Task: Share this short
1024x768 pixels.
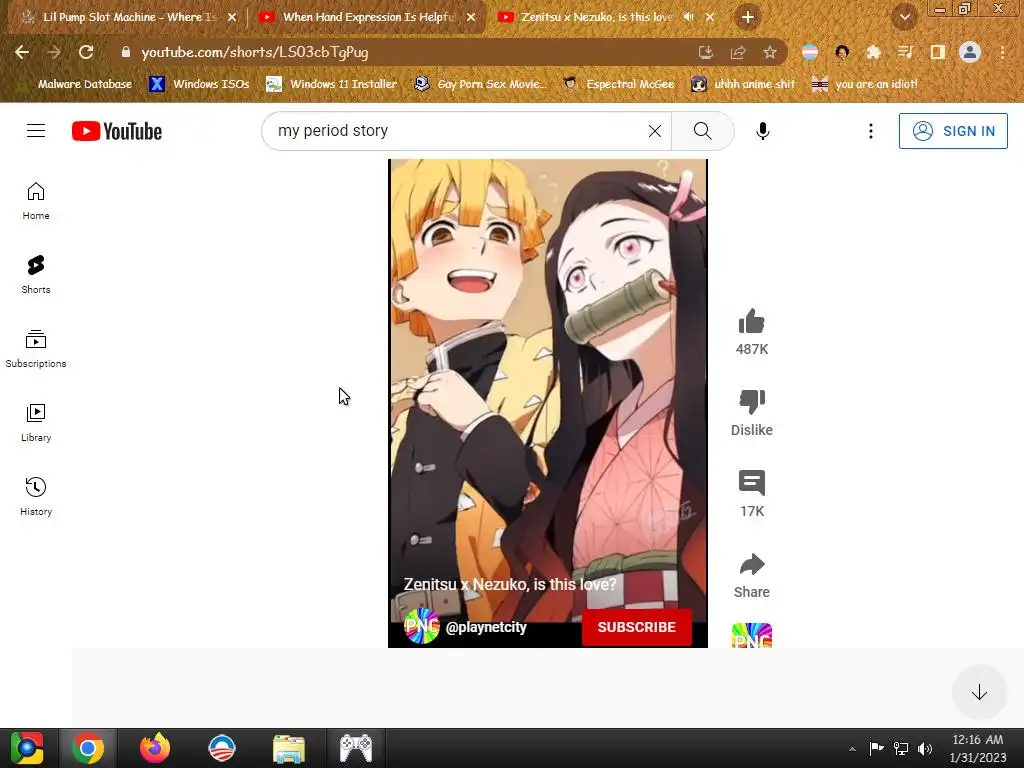Action: click(x=752, y=565)
